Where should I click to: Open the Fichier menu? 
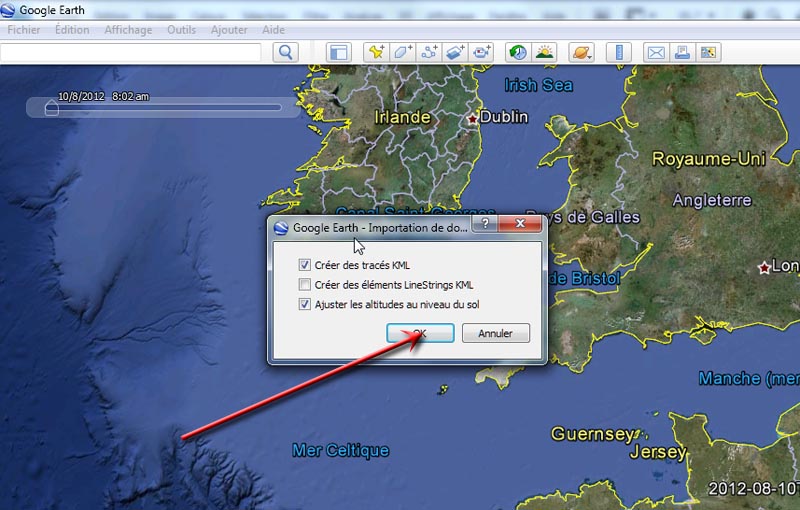pyautogui.click(x=23, y=30)
